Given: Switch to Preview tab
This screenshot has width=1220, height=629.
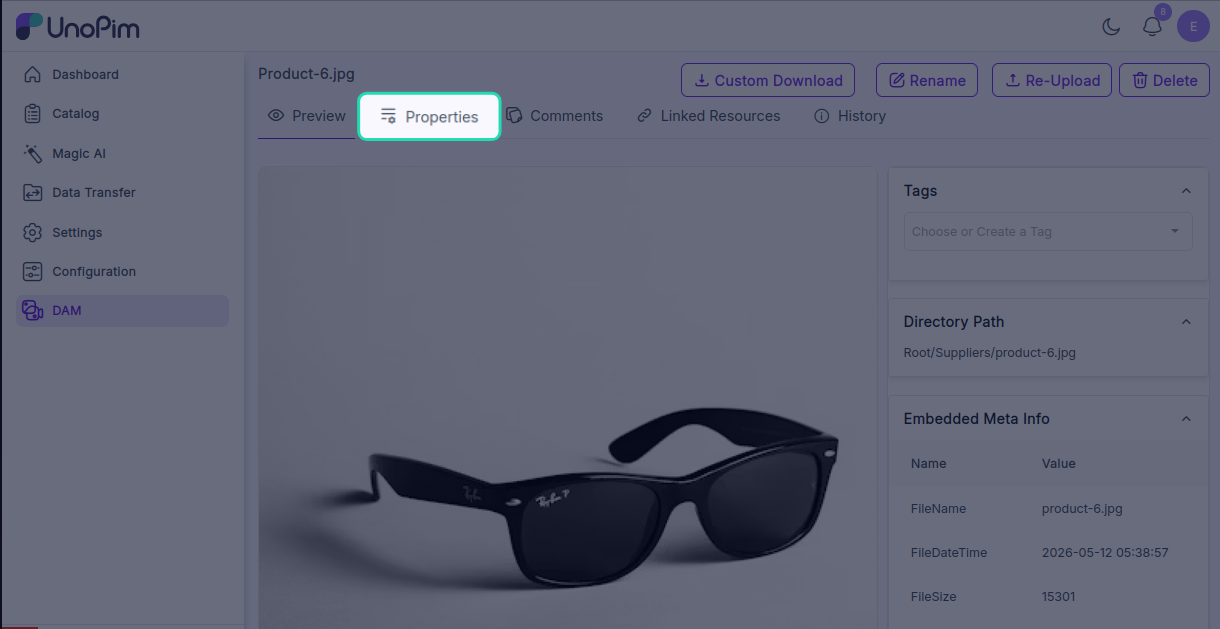Looking at the screenshot, I should tap(307, 116).
